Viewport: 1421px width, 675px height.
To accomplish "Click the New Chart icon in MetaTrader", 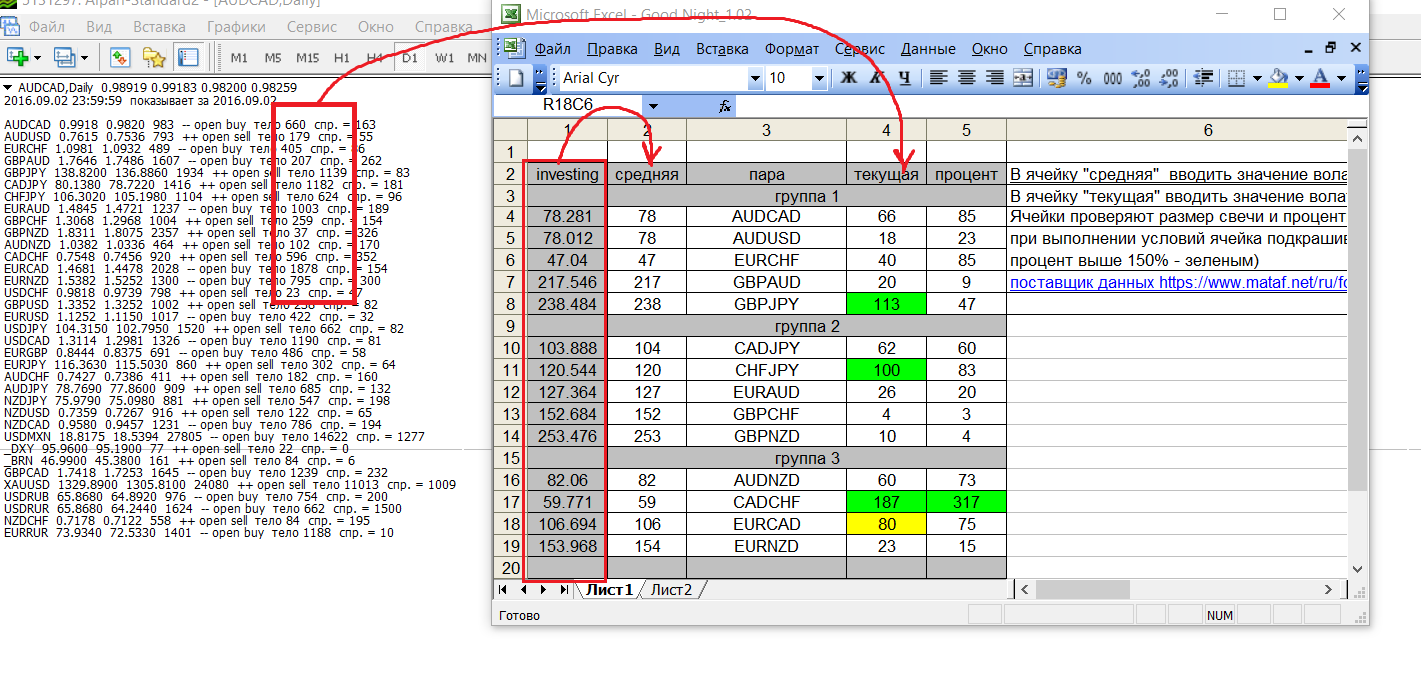I will [17, 57].
